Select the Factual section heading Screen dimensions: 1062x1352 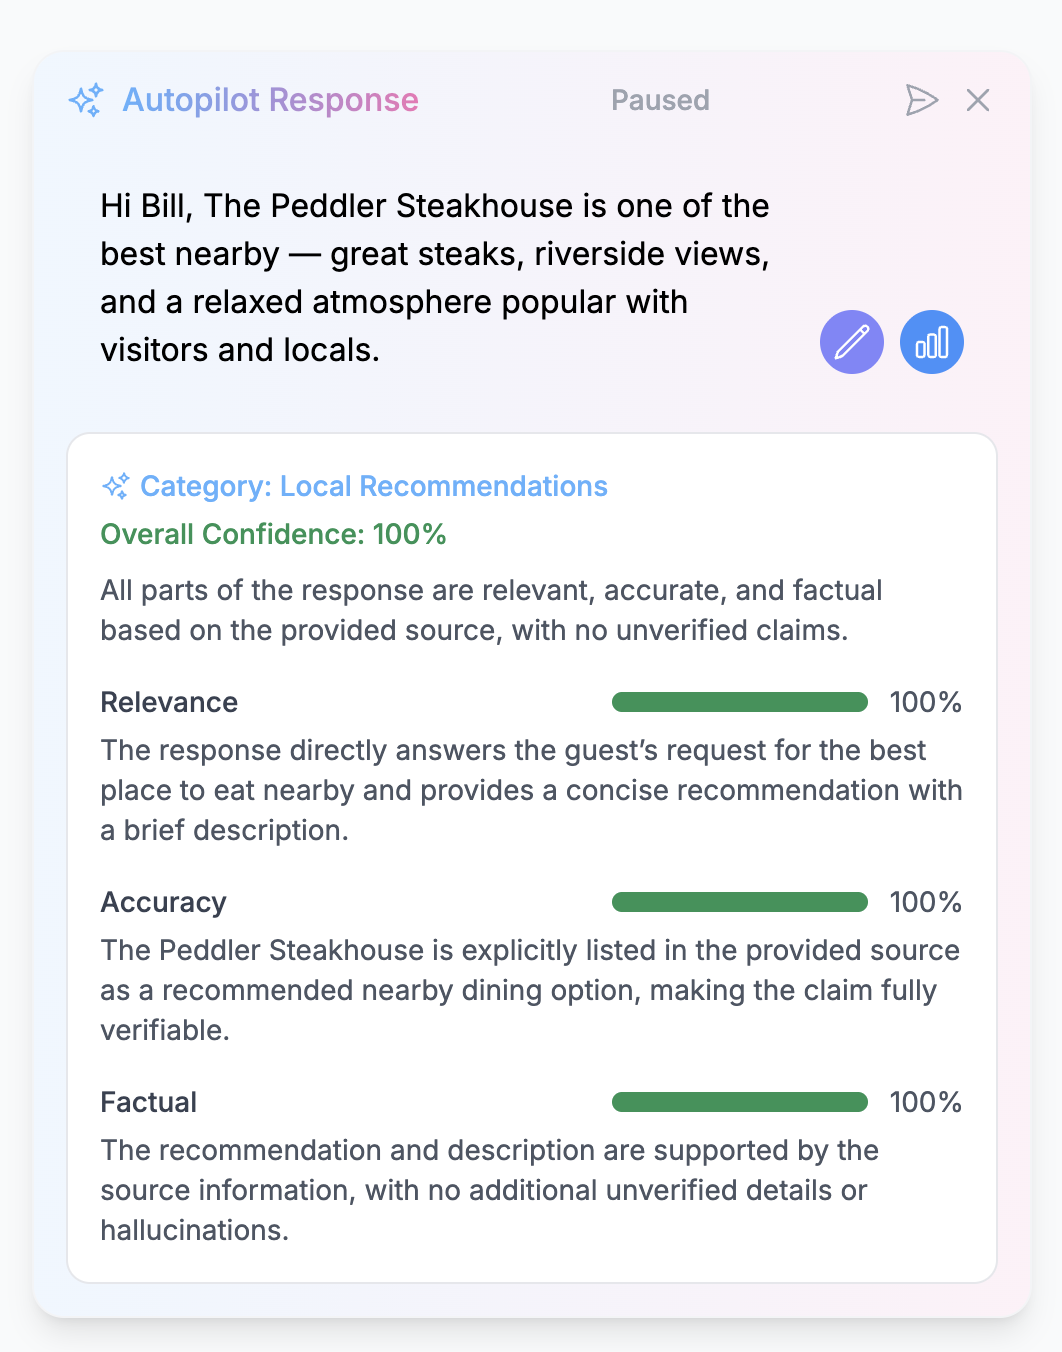(148, 1102)
